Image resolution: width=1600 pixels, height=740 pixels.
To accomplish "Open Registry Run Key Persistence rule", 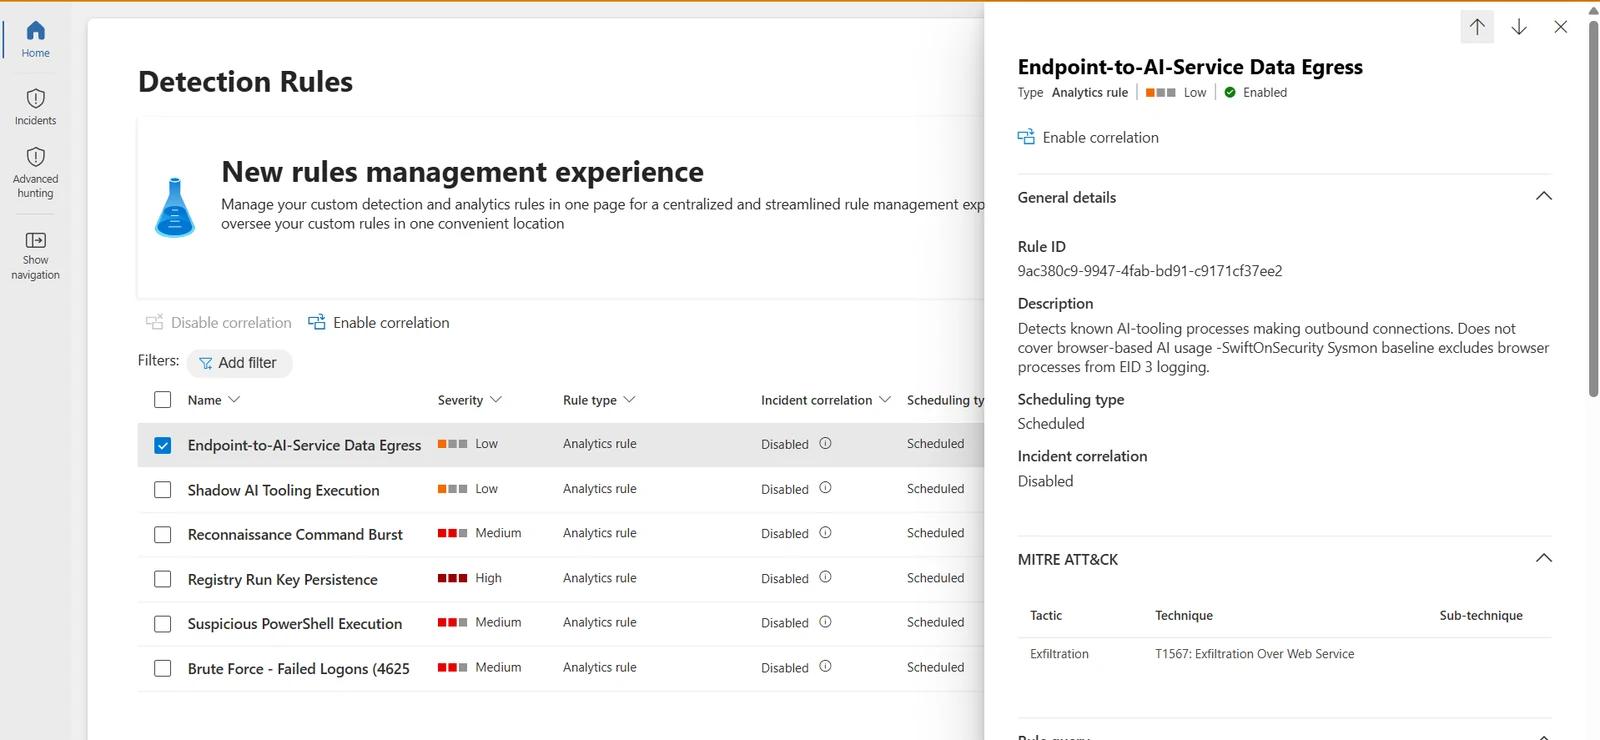I will 283,579.
